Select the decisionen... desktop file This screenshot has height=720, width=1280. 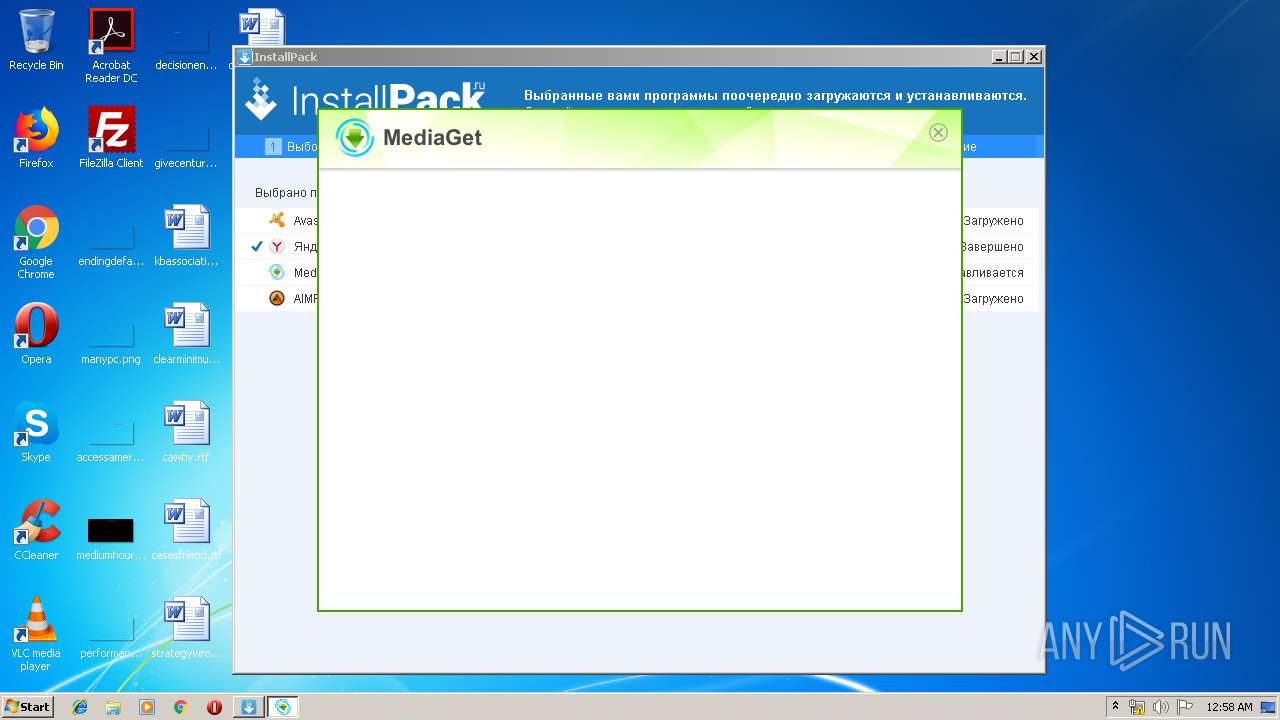(186, 45)
